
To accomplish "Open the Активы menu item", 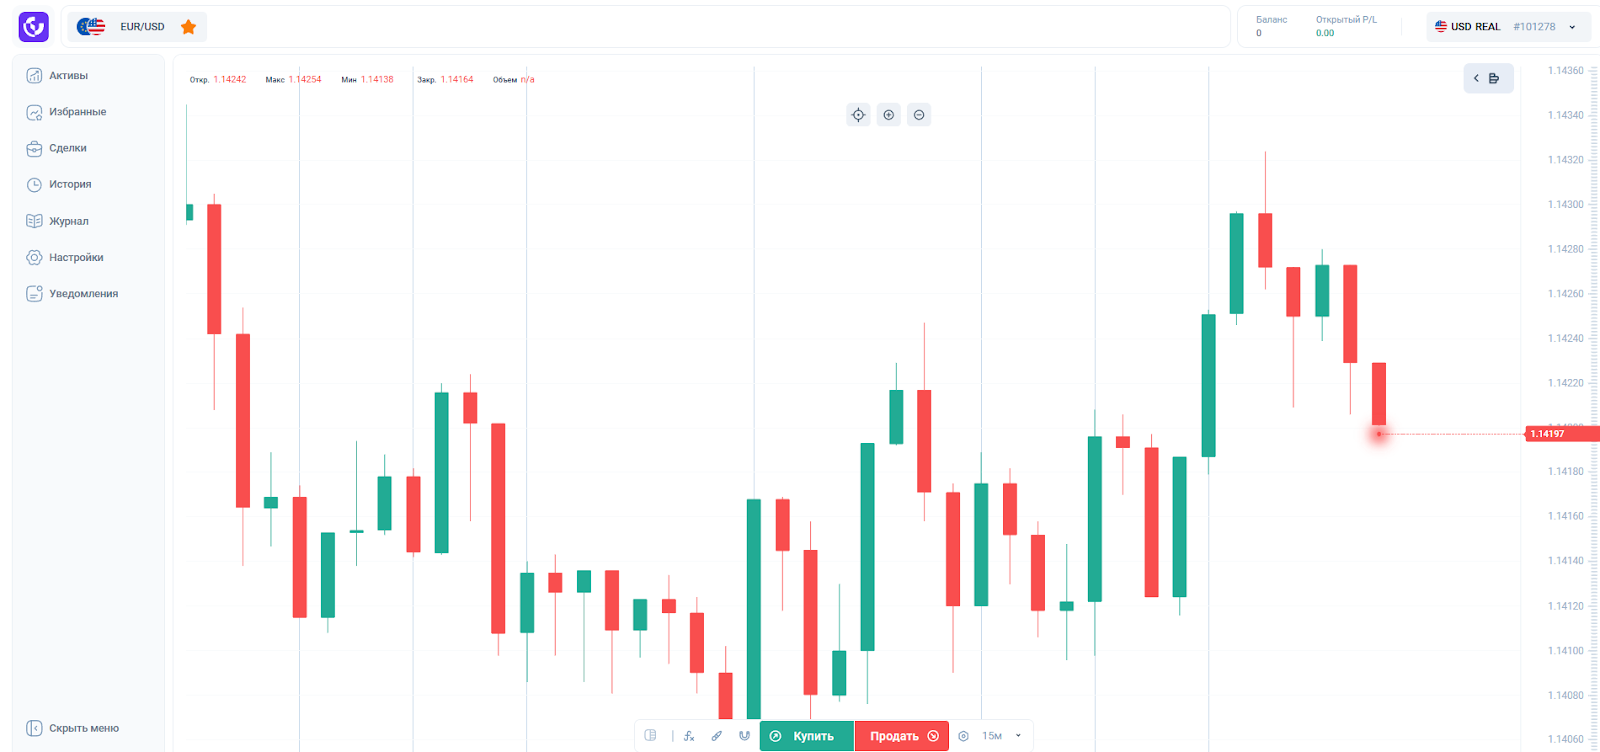I will (68, 76).
